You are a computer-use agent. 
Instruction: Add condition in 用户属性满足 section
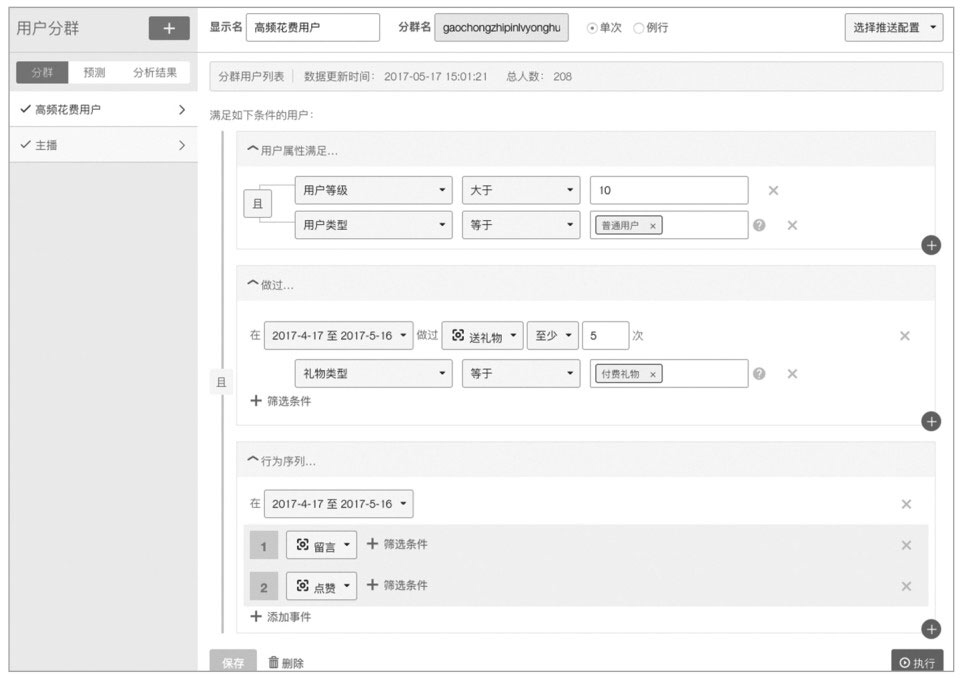(x=931, y=245)
